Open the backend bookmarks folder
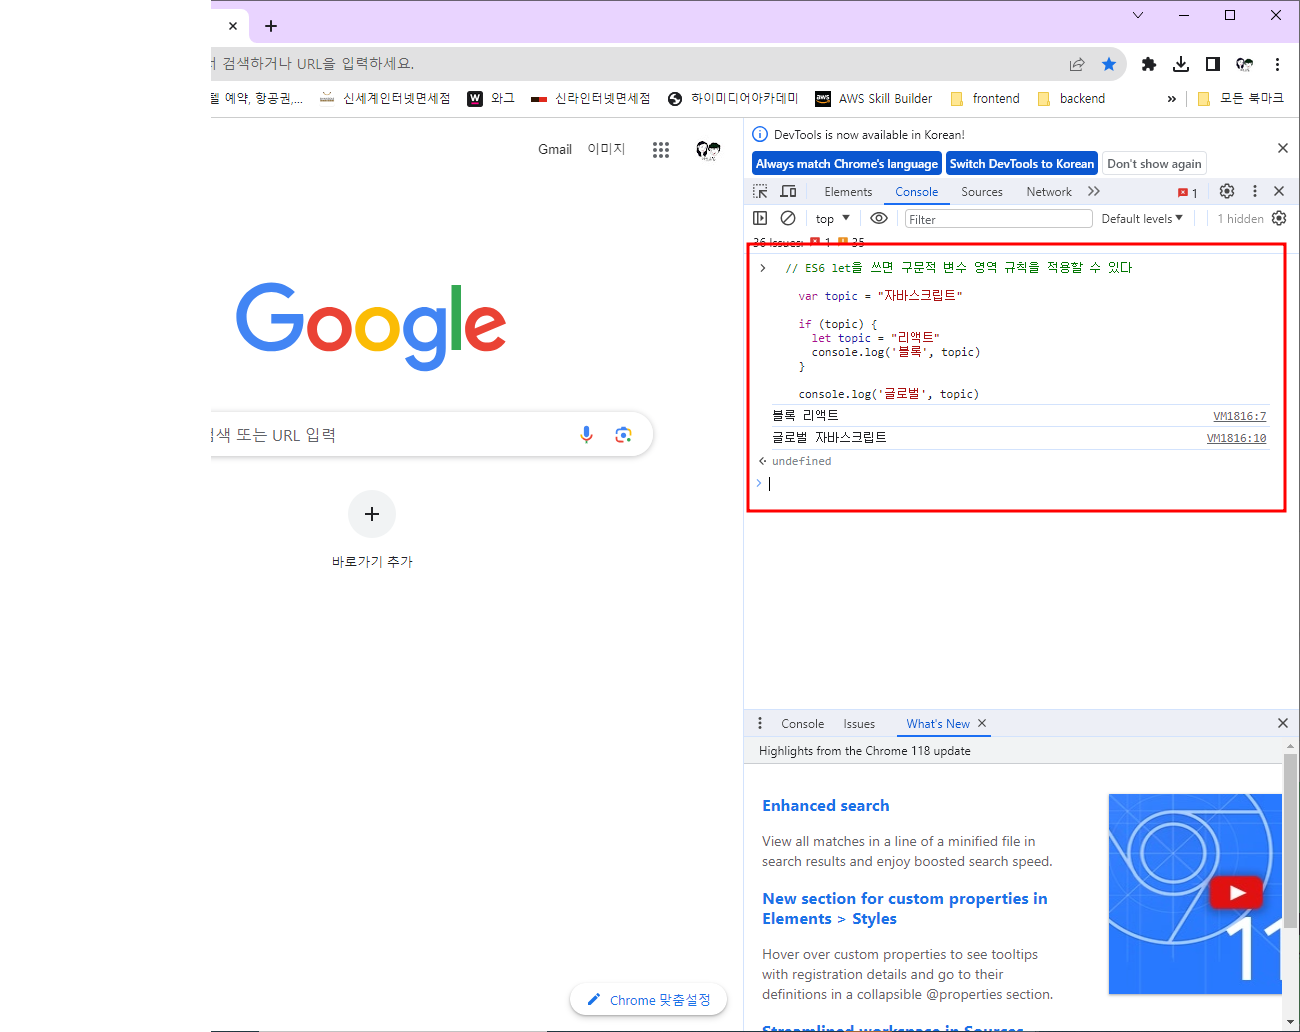 click(1072, 98)
